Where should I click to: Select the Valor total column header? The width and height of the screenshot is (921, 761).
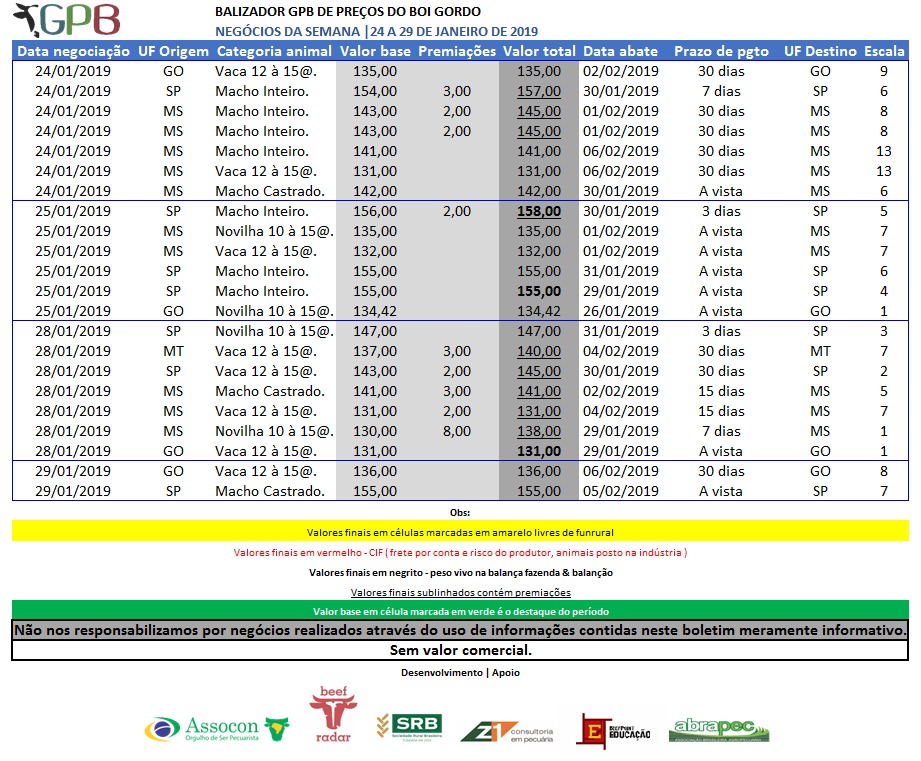point(539,50)
